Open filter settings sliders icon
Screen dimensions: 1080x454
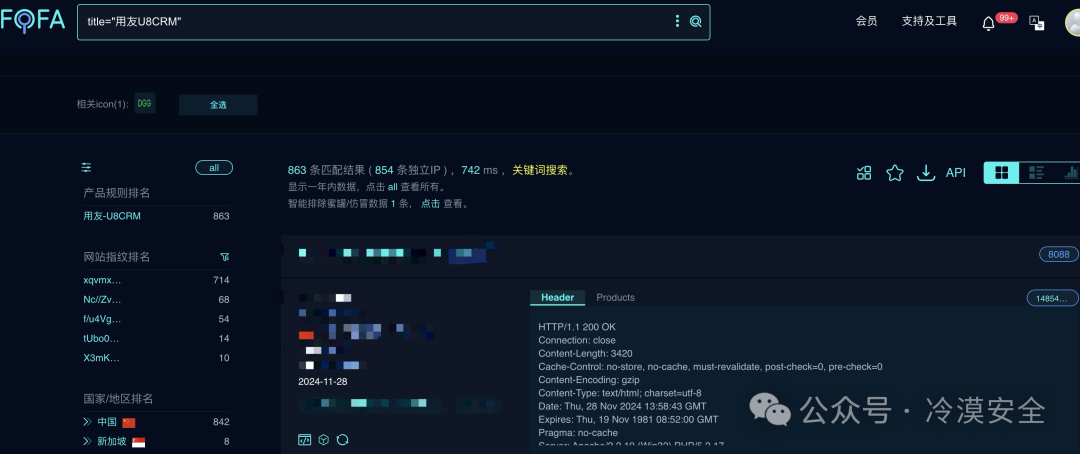coord(86,167)
